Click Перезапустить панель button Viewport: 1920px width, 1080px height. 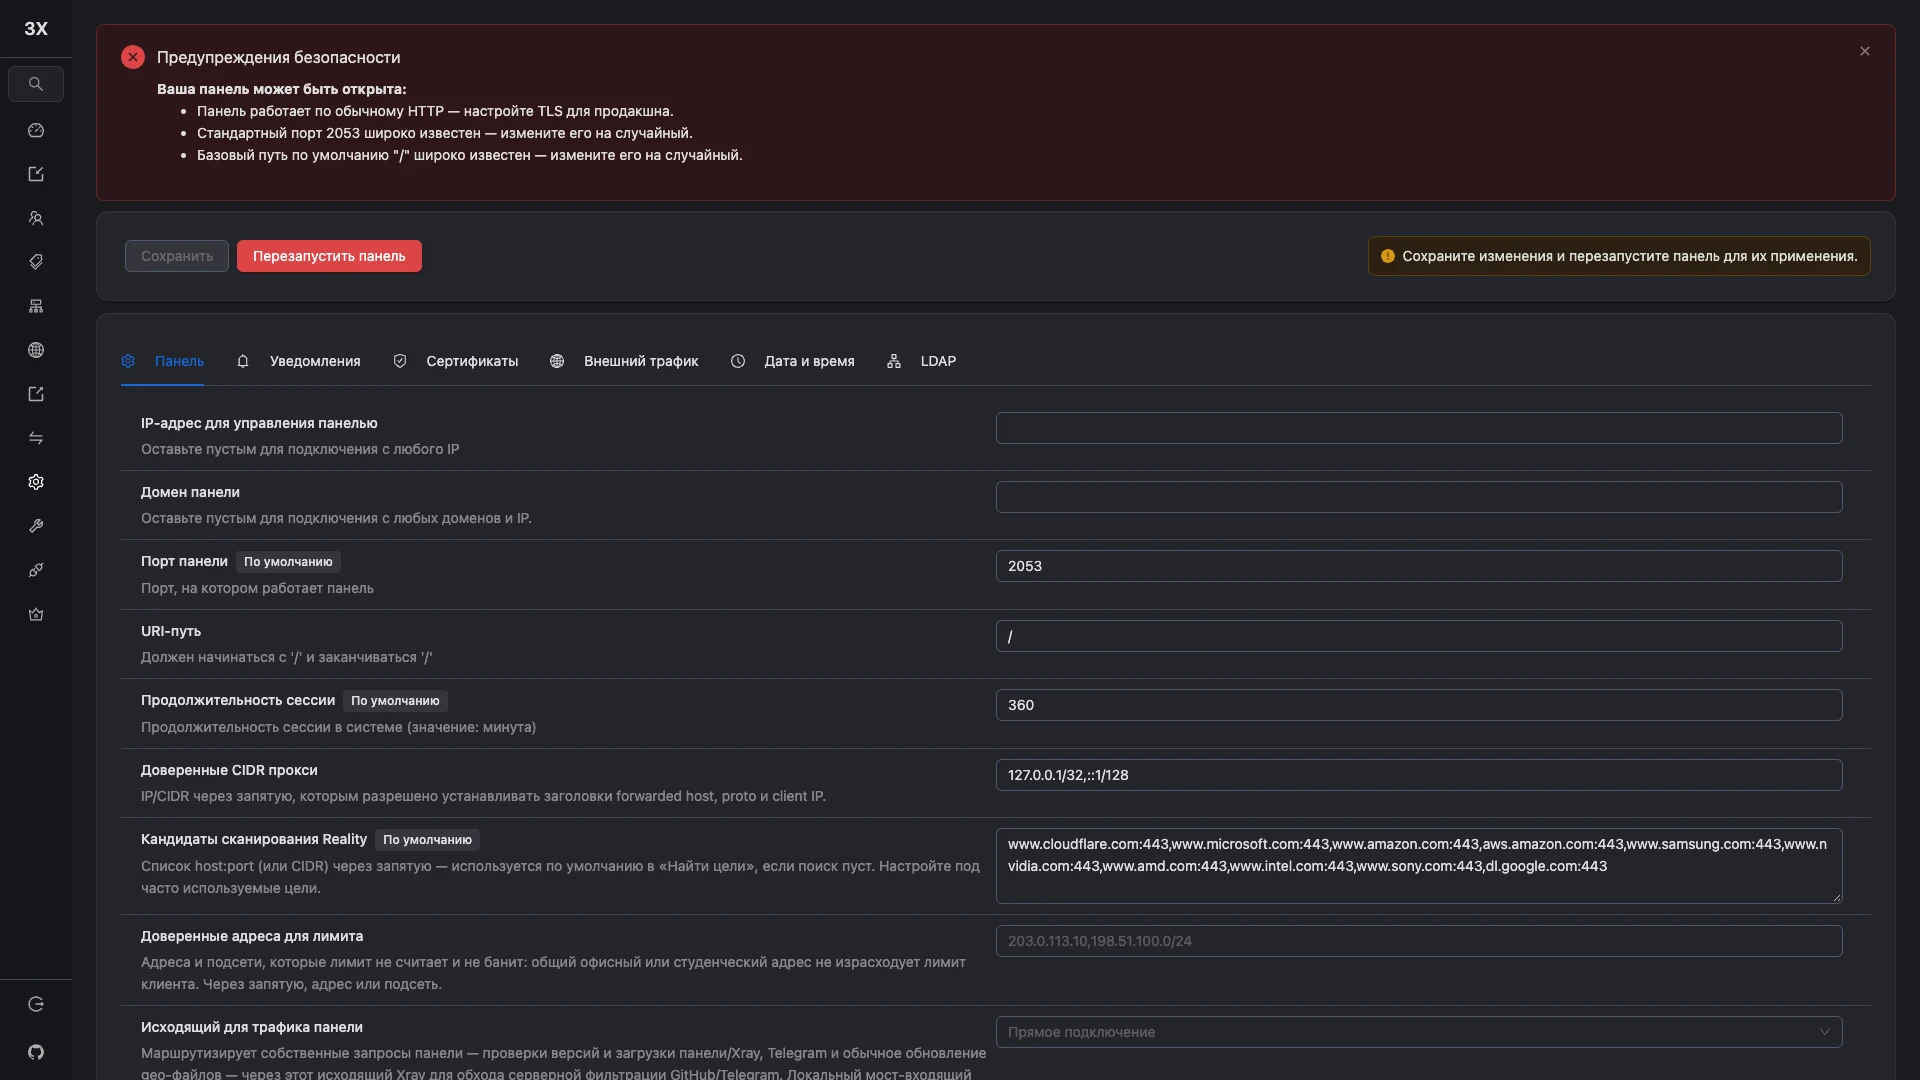pyautogui.click(x=329, y=256)
